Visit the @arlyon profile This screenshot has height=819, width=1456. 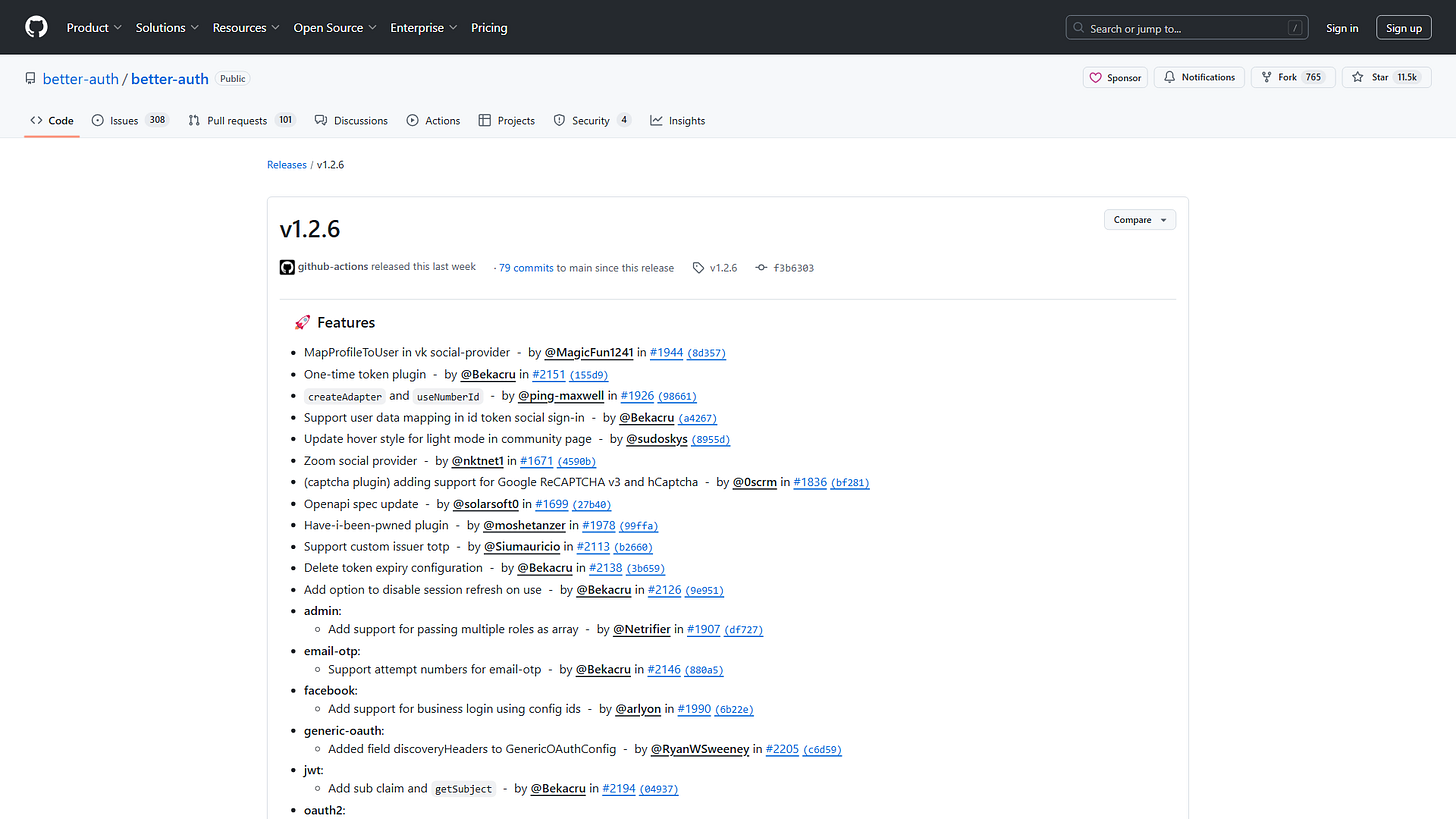tap(638, 709)
